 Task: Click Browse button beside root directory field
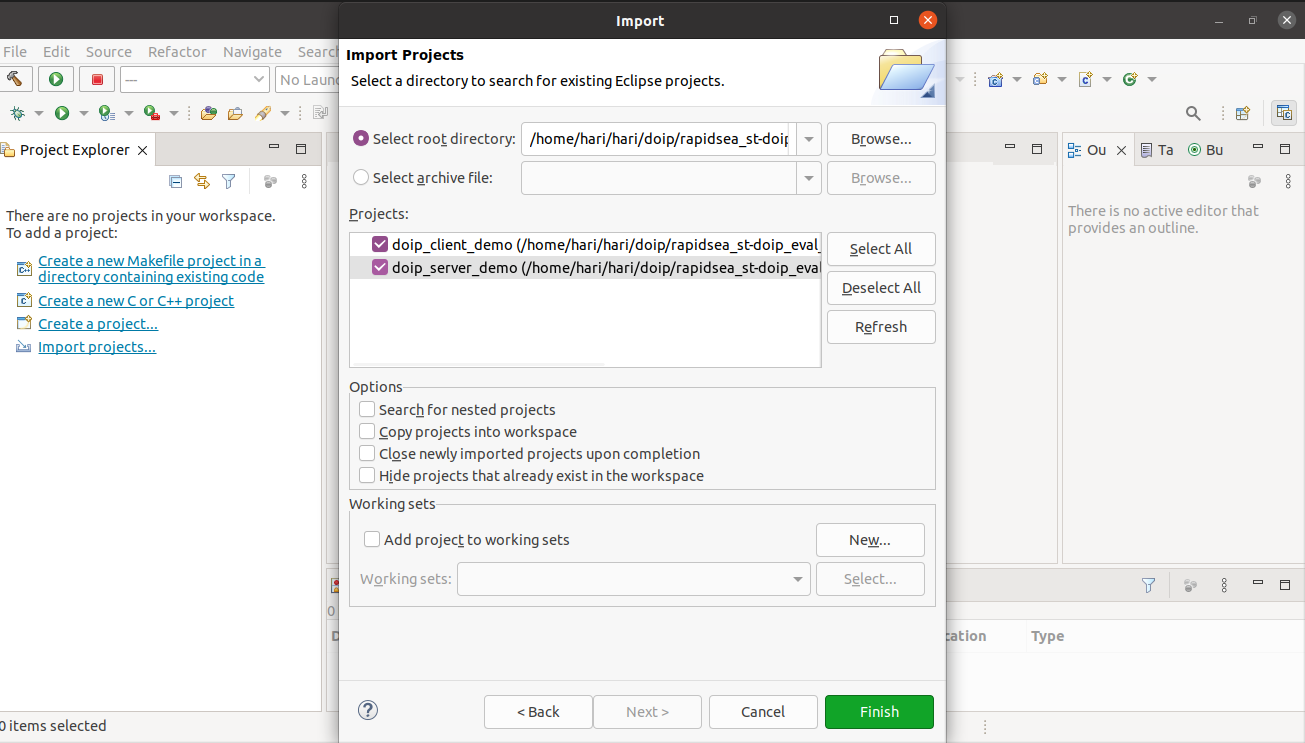[x=881, y=139]
